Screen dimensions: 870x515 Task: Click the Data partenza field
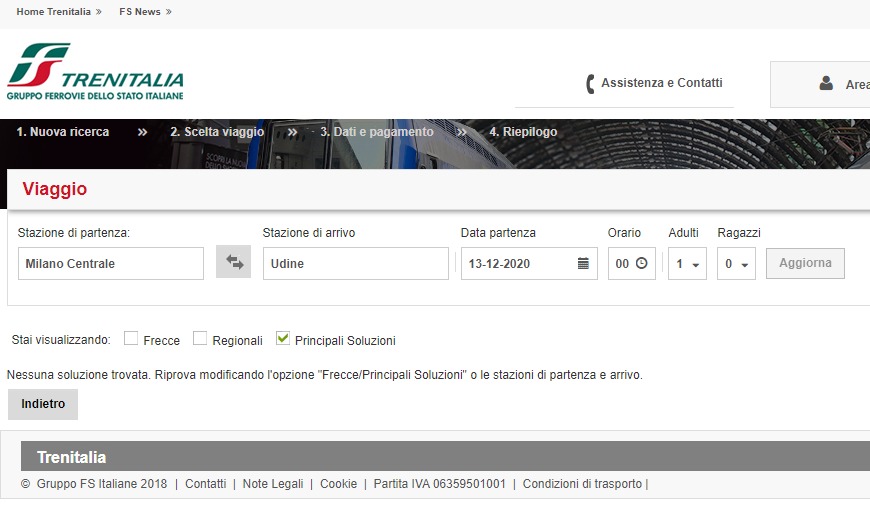coord(529,264)
